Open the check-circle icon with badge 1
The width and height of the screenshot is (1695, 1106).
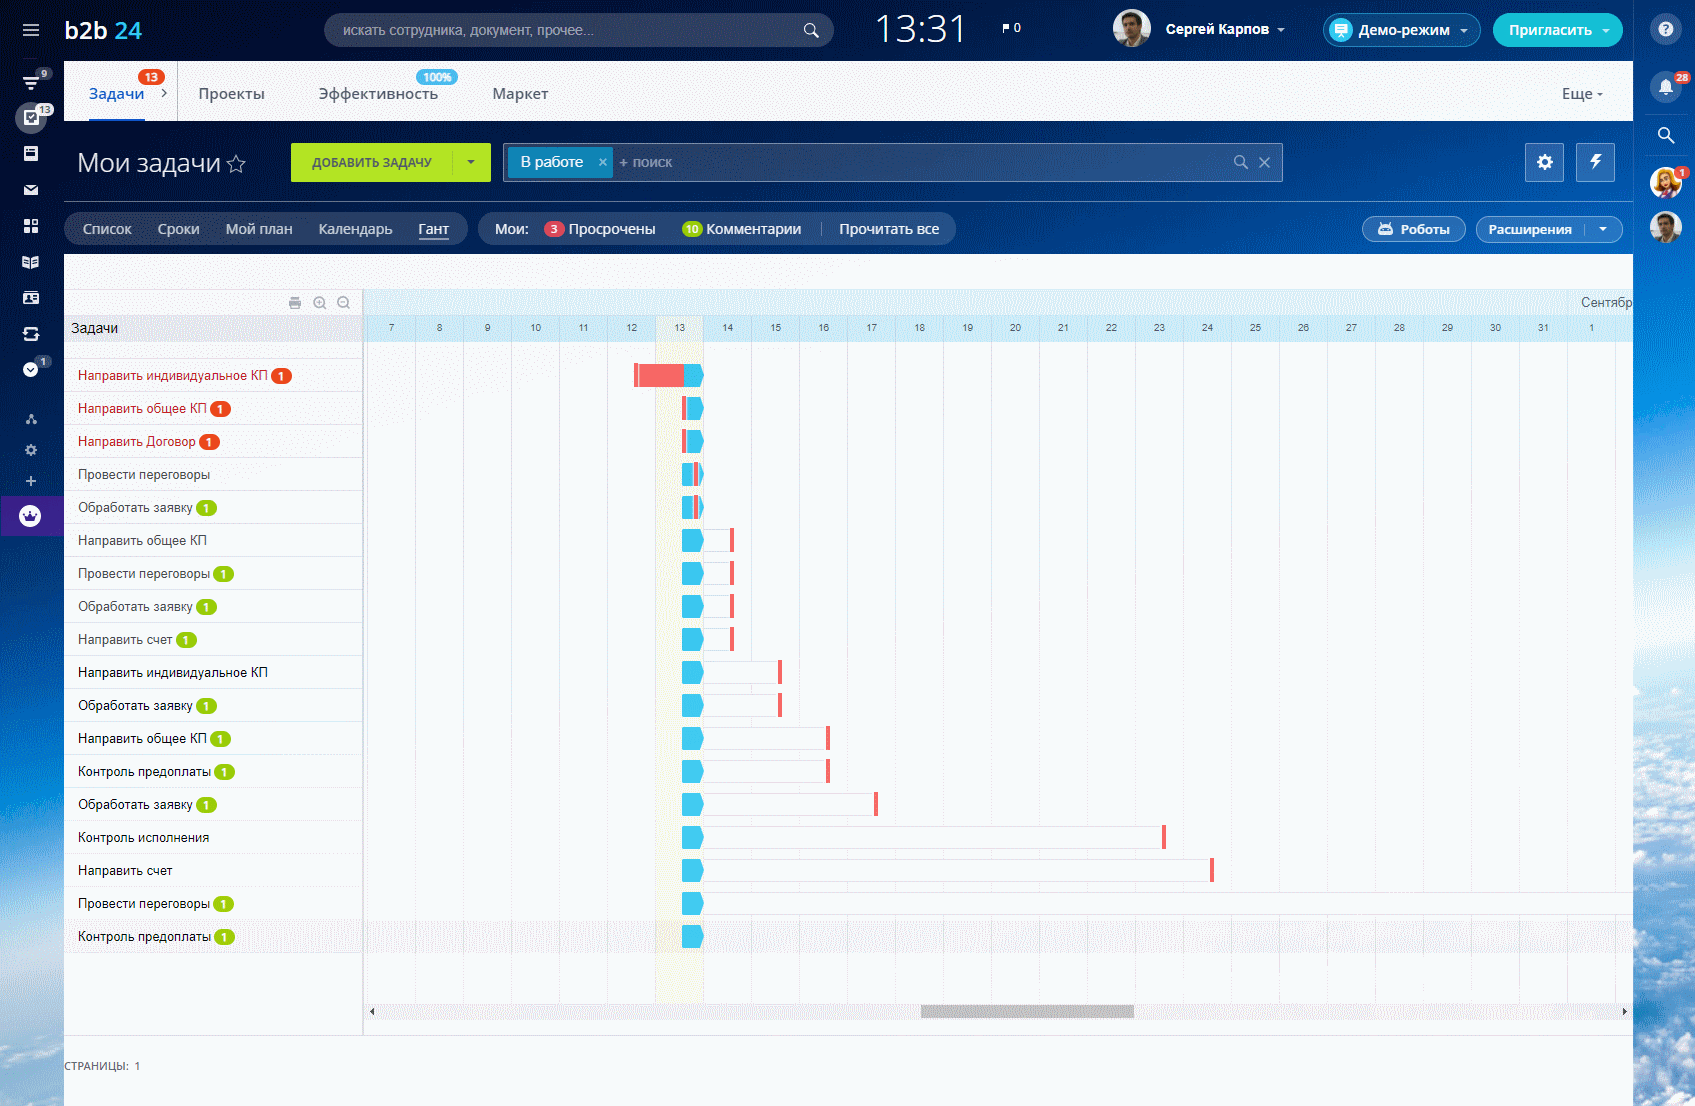pyautogui.click(x=31, y=369)
